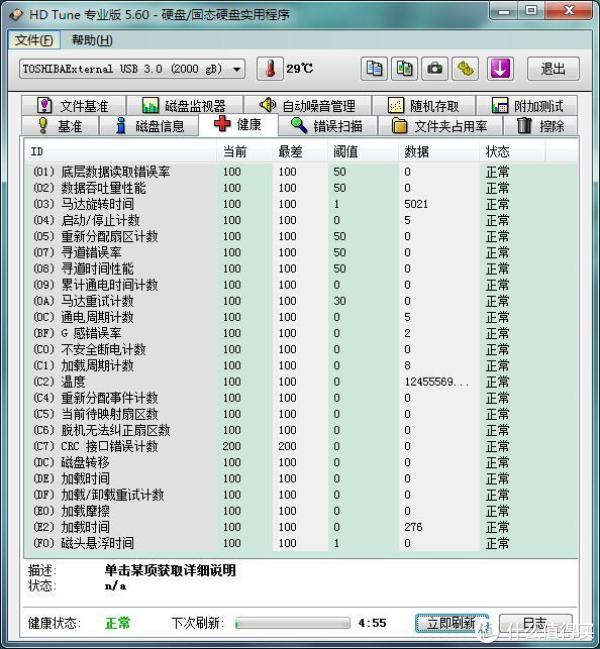Switch to 自动噪音管理 tab

click(x=307, y=106)
